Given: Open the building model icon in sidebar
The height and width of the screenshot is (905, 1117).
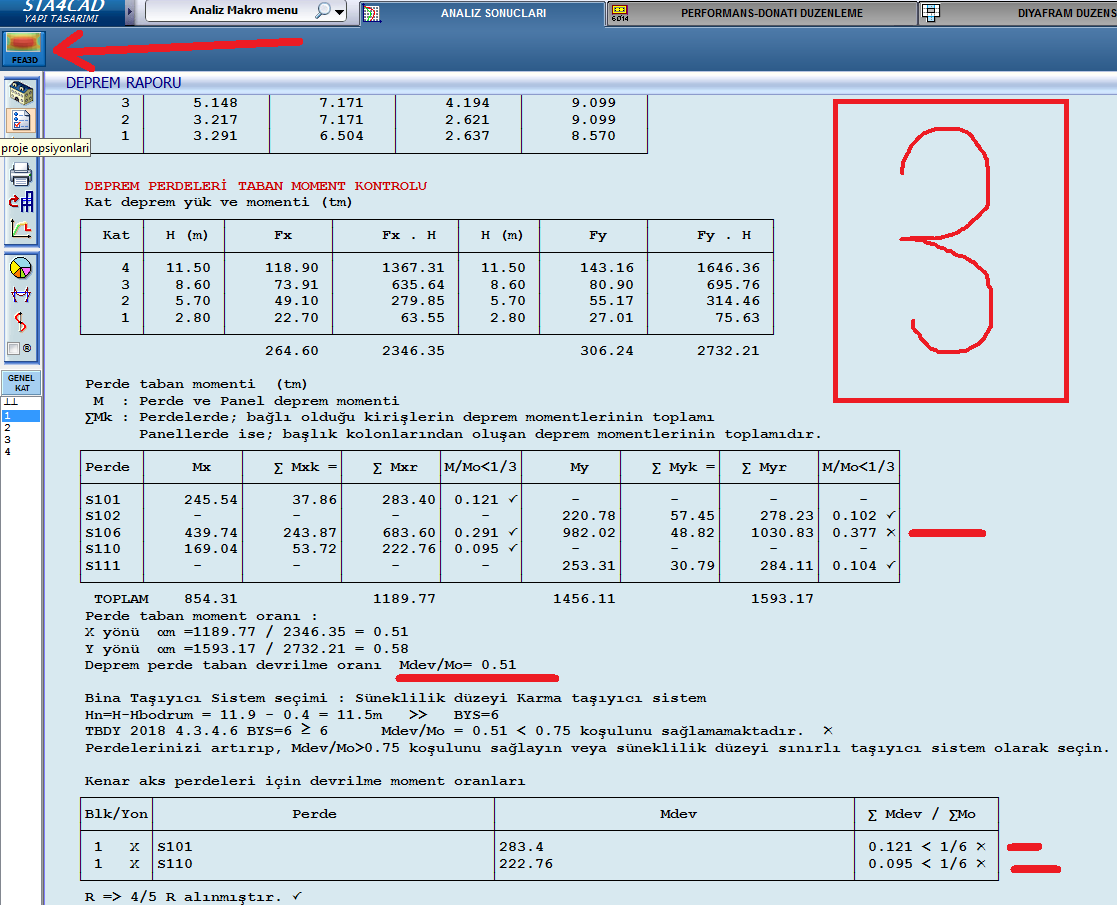Looking at the screenshot, I should pyautogui.click(x=21, y=94).
